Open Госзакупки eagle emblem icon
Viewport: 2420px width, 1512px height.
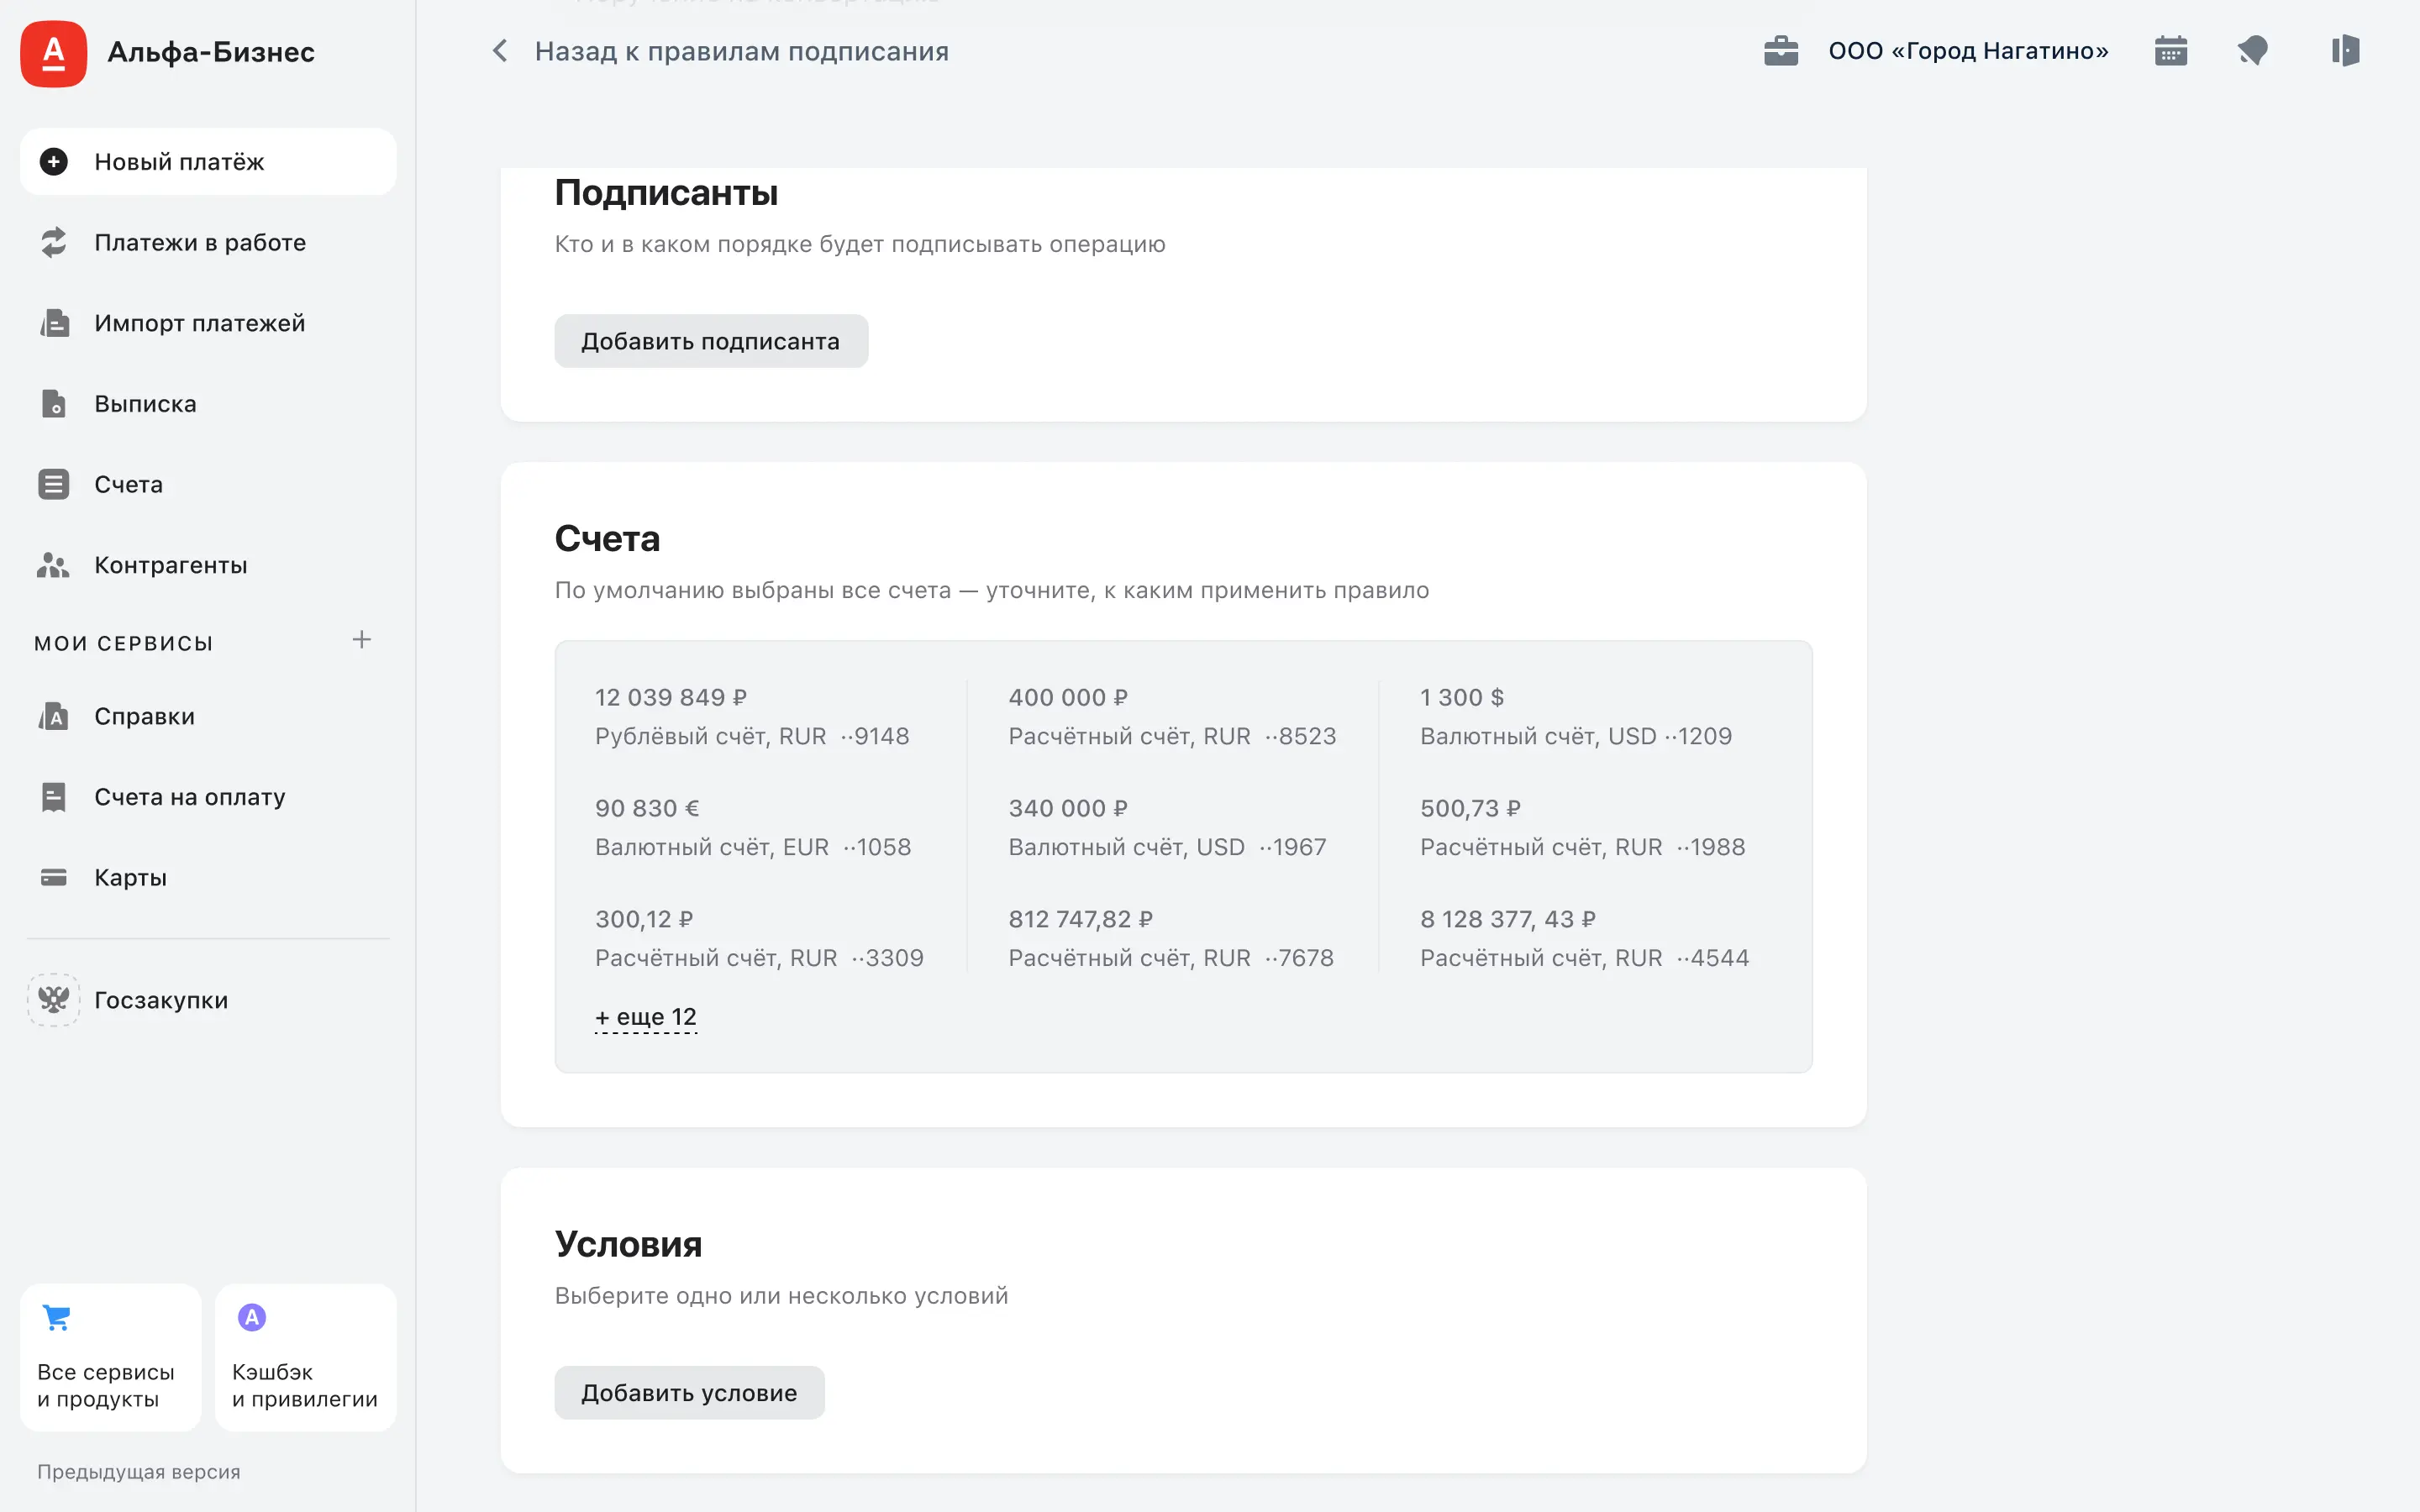tap(53, 1000)
